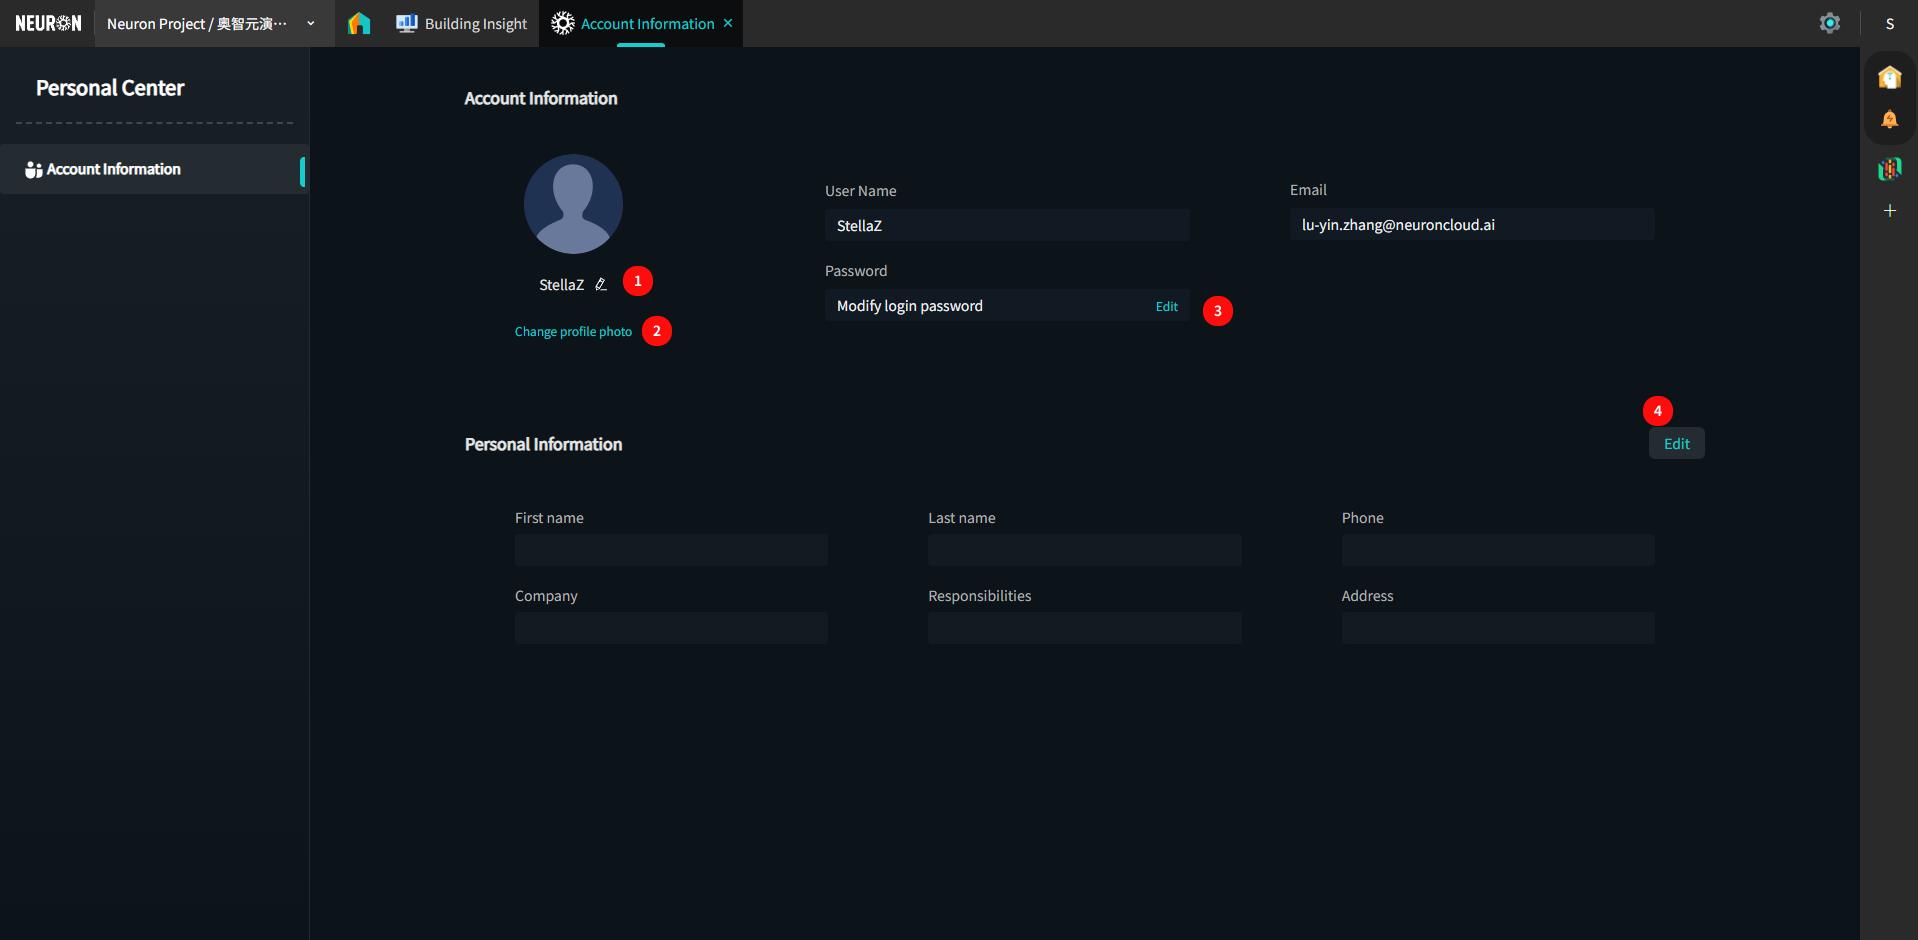Click the Building Insight tab icon
Screen dimensions: 1918x940
[406, 23]
